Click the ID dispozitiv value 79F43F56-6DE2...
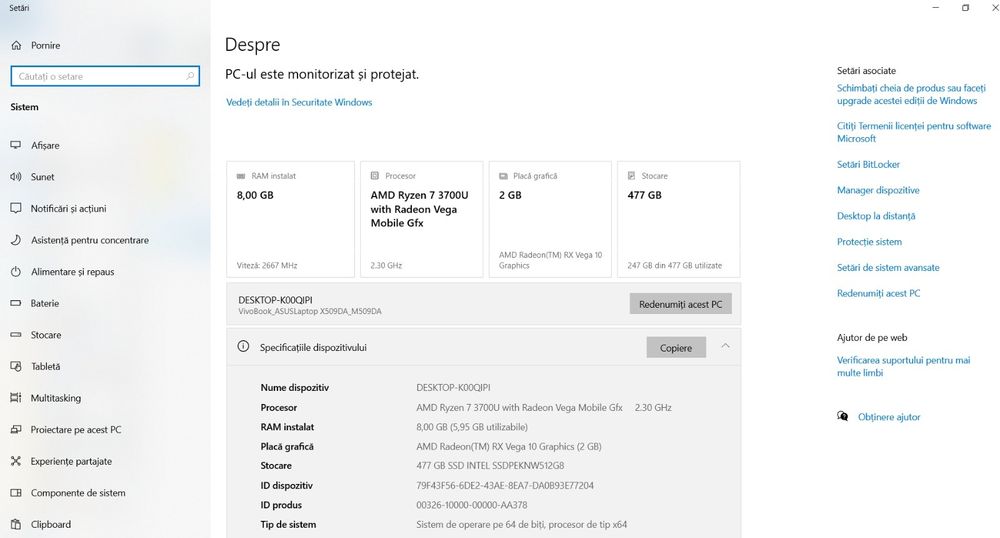The height and width of the screenshot is (538, 1000). (505, 486)
